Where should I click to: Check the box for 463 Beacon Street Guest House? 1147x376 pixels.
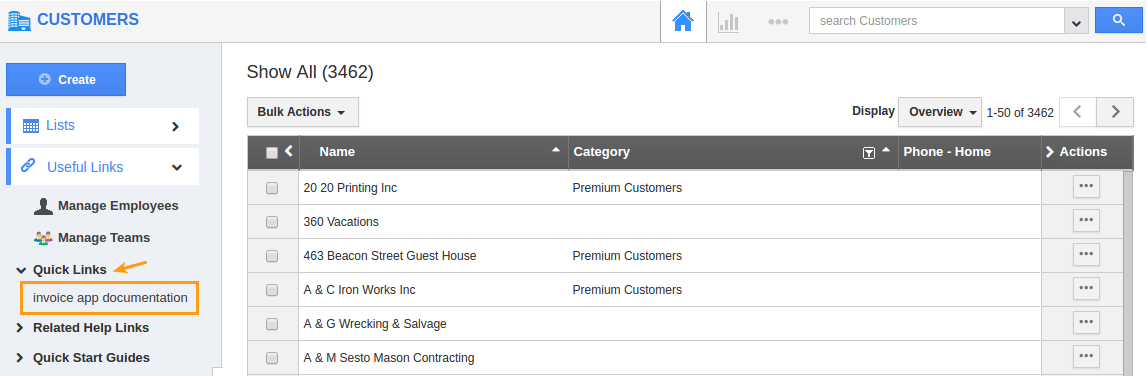pyautogui.click(x=272, y=256)
